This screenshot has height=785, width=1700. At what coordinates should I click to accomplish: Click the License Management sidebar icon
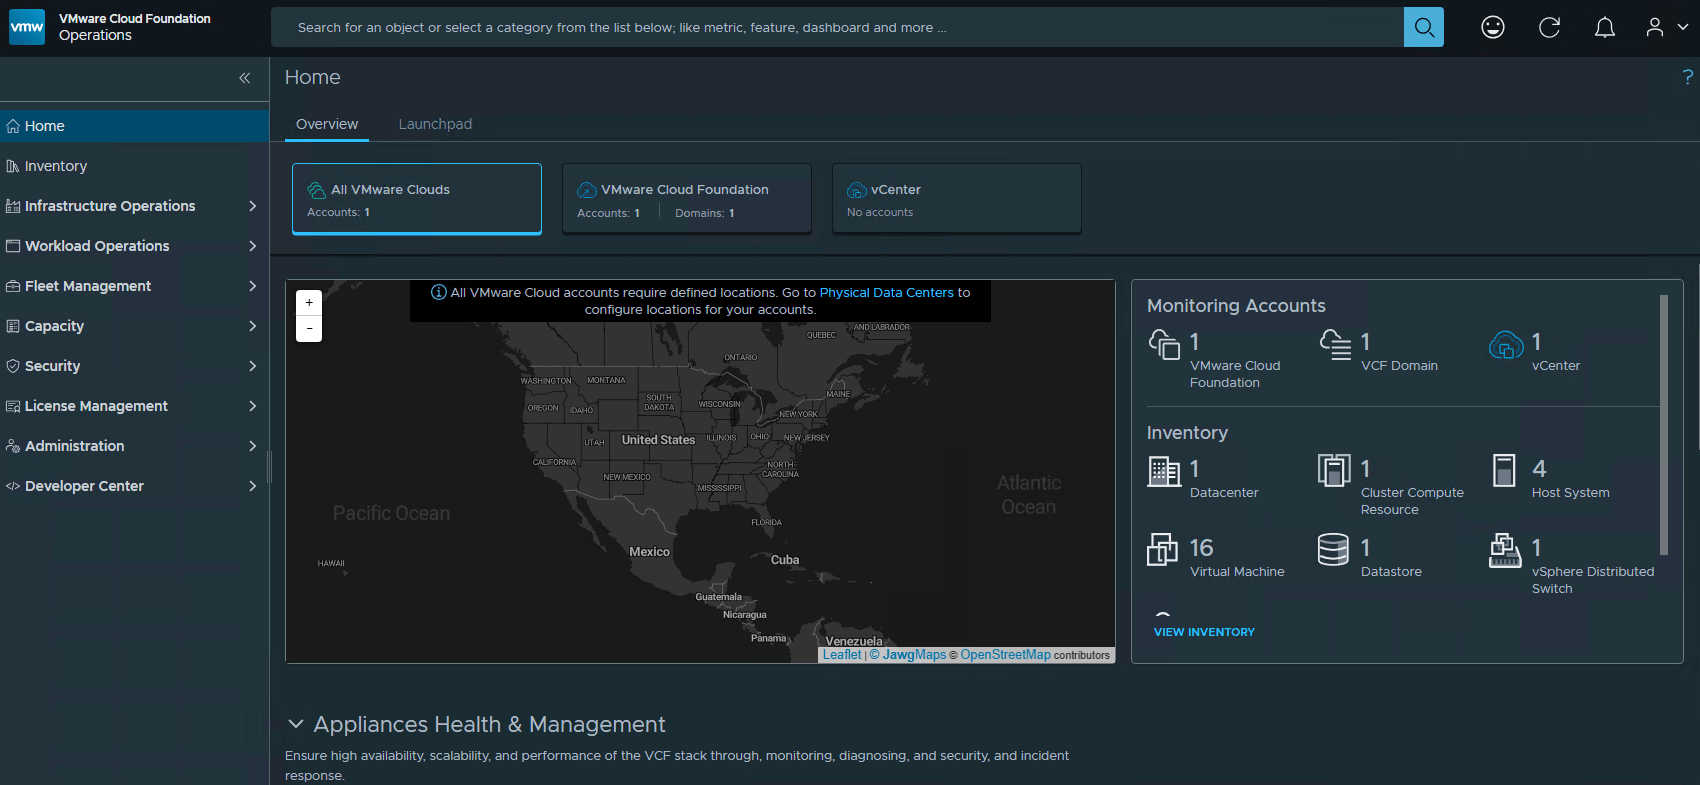tap(13, 406)
